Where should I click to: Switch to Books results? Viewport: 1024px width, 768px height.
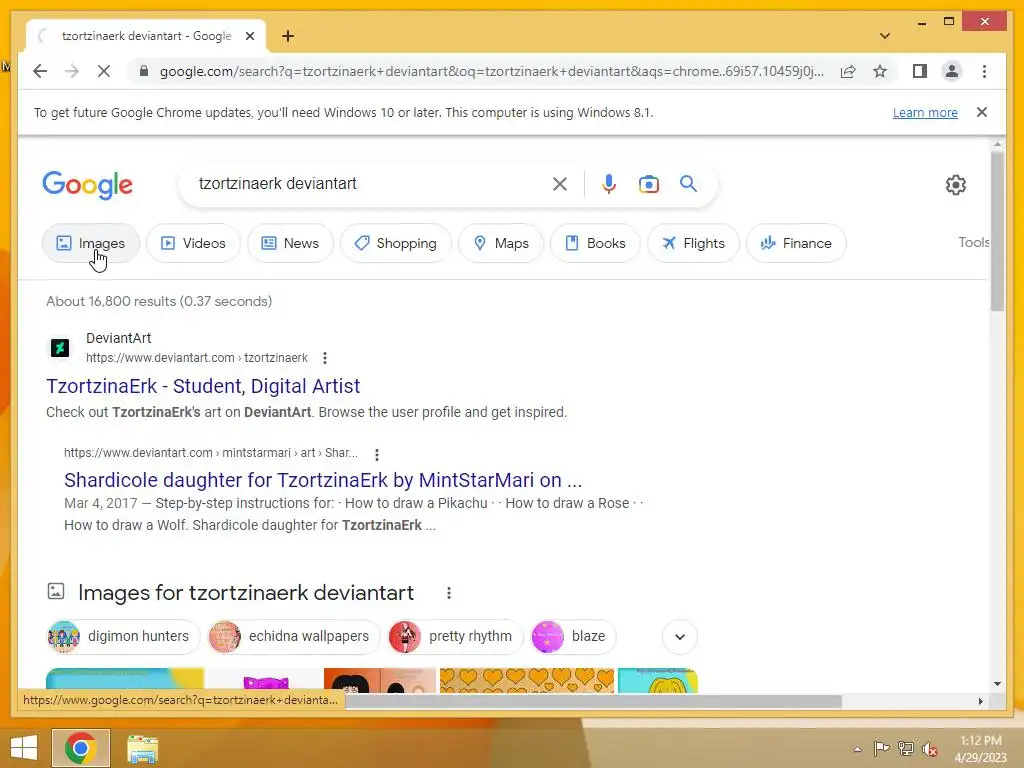pos(595,243)
